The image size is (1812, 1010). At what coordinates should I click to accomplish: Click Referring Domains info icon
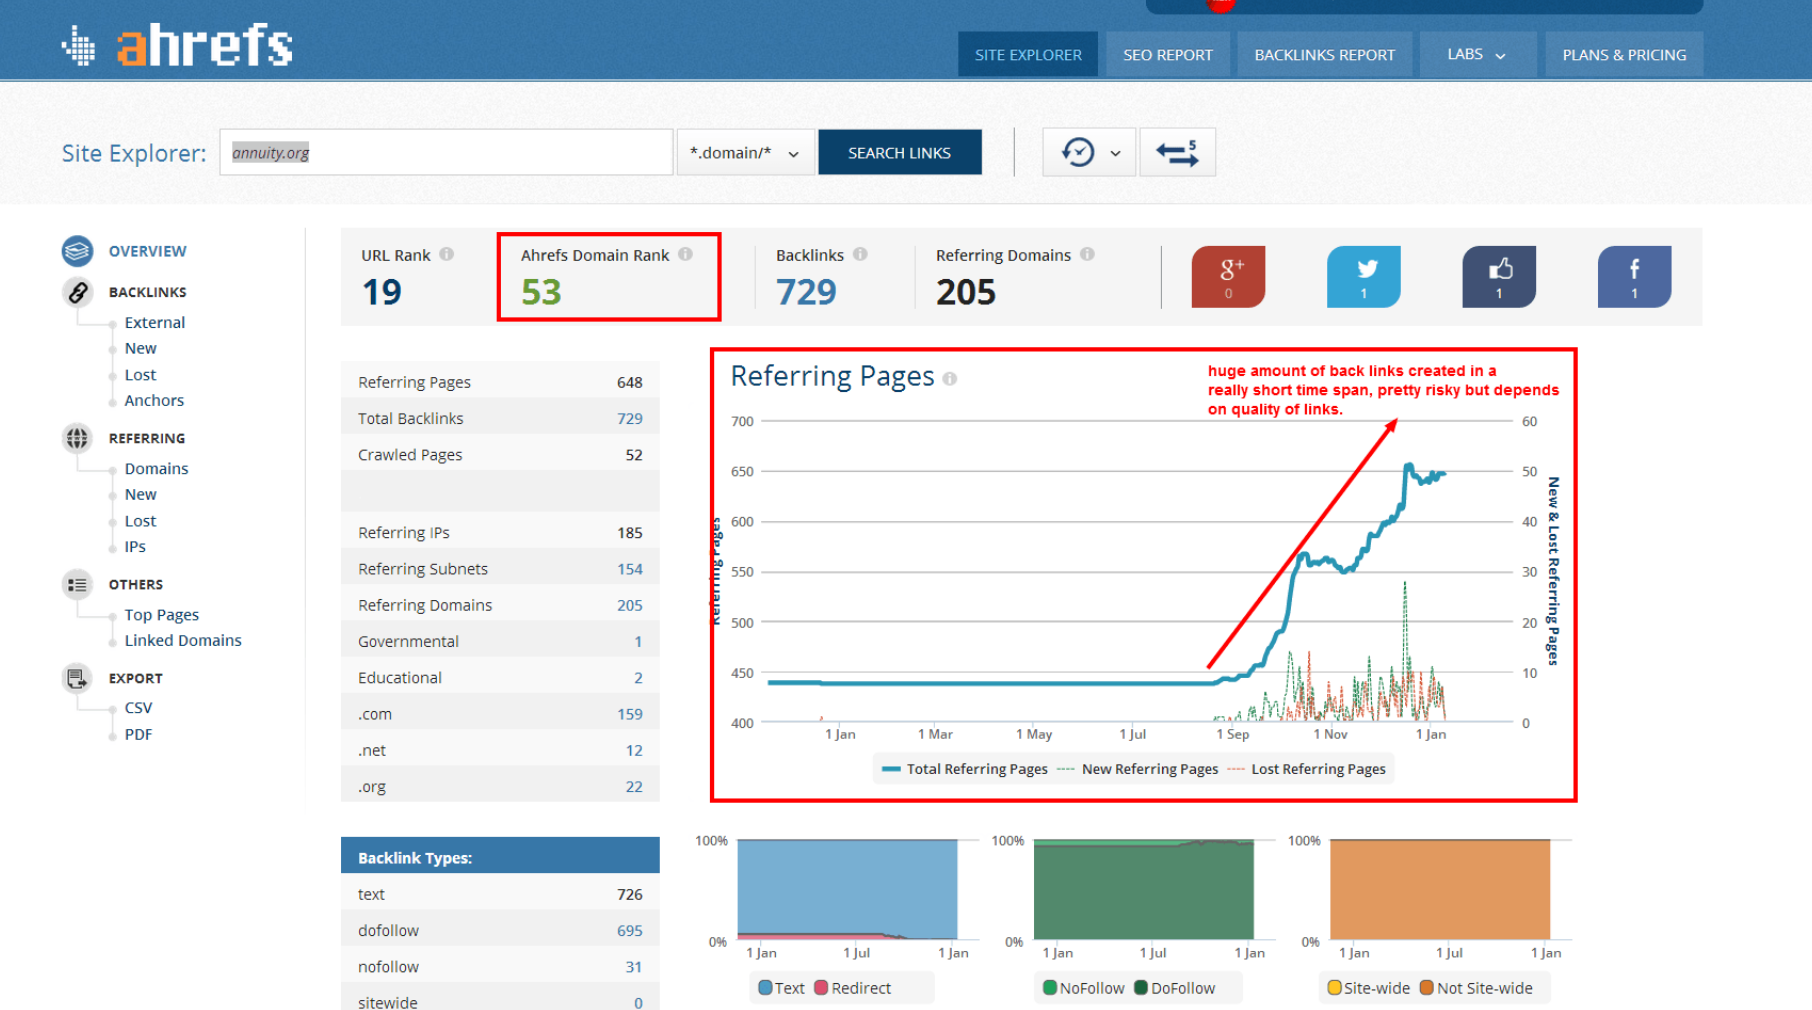[x=1087, y=254]
